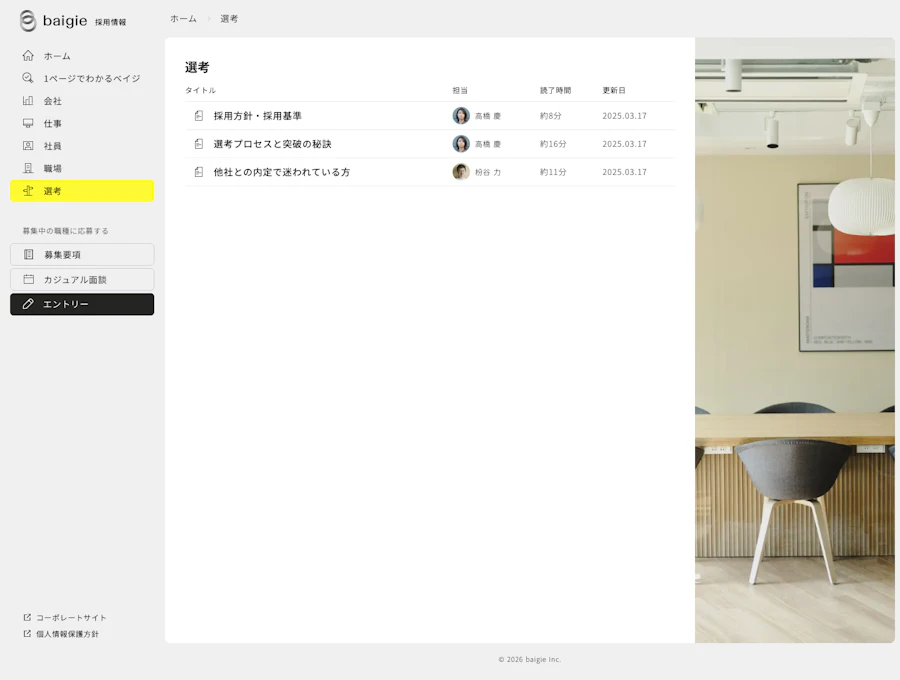Open the article 採用方針・採用基準
The image size is (900, 680).
click(x=258, y=116)
